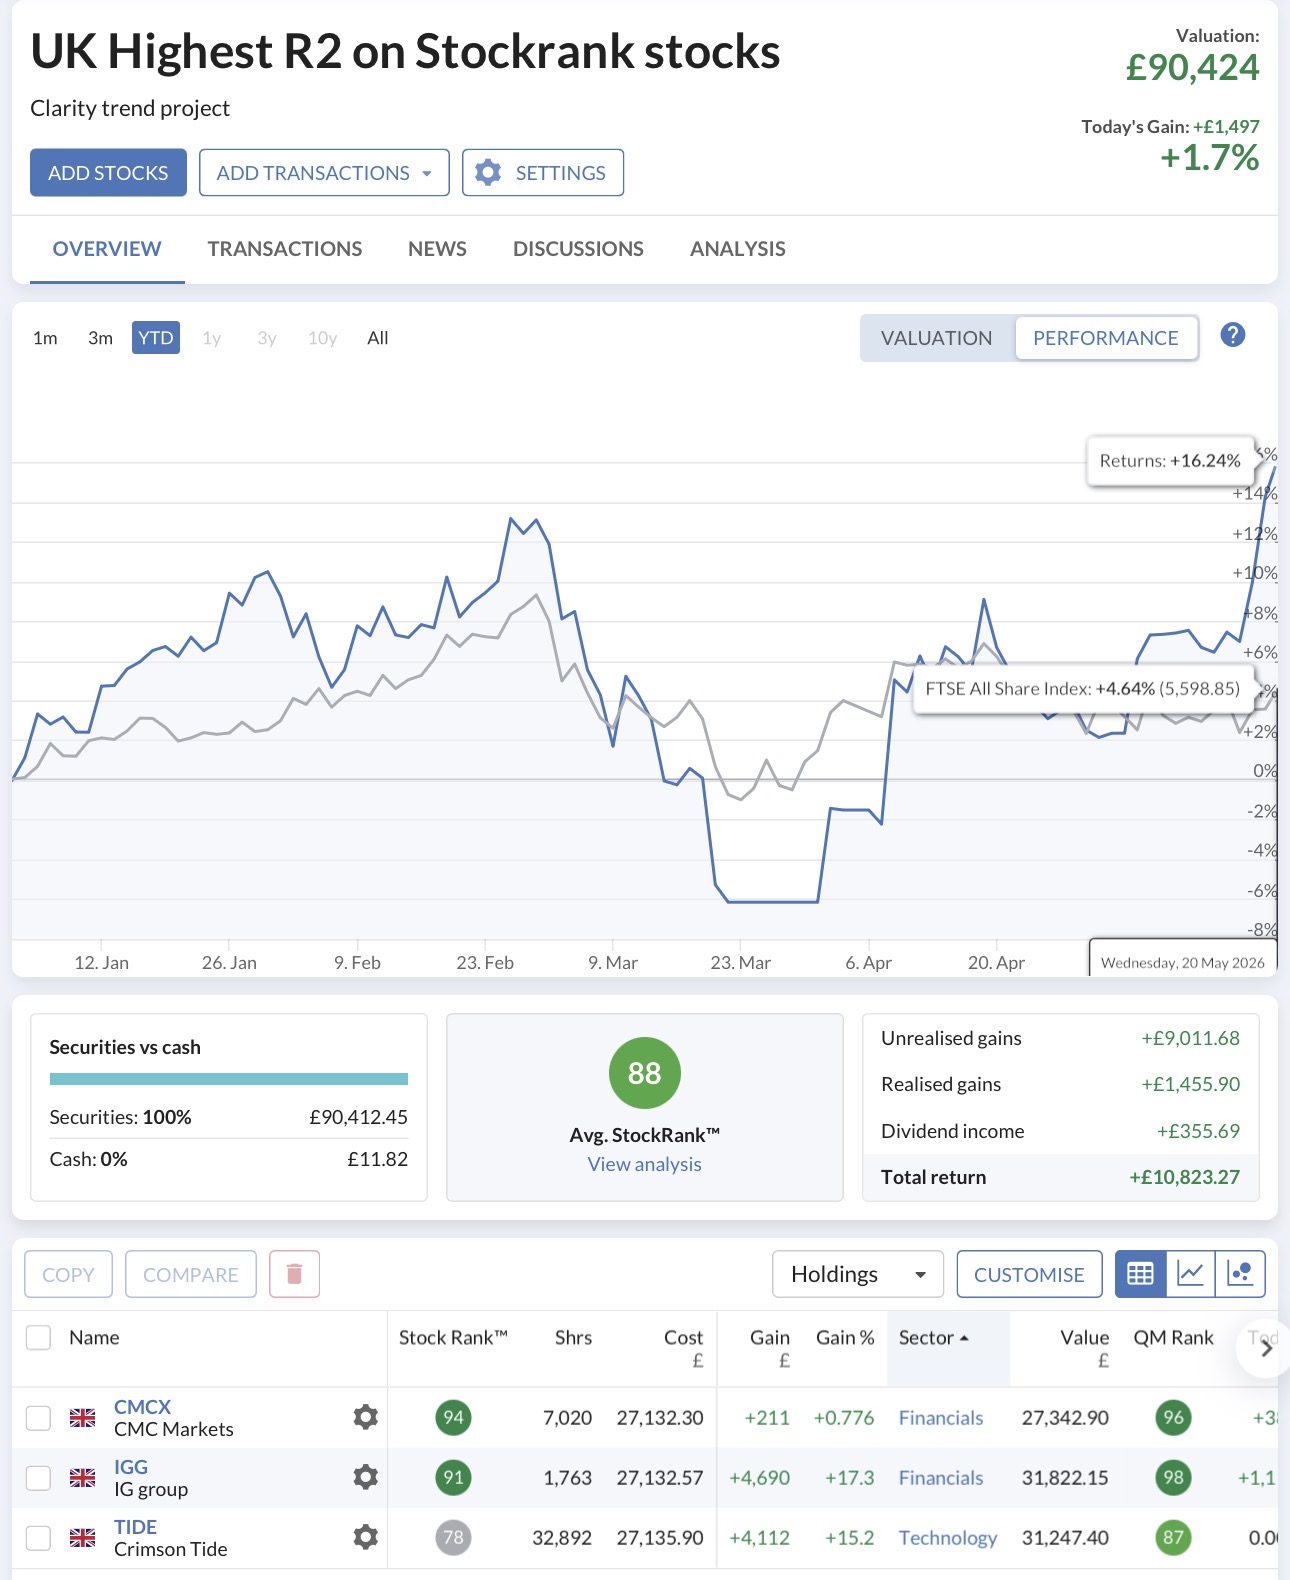This screenshot has width=1290, height=1580.
Task: Open the View analysis link
Action: pyautogui.click(x=645, y=1164)
